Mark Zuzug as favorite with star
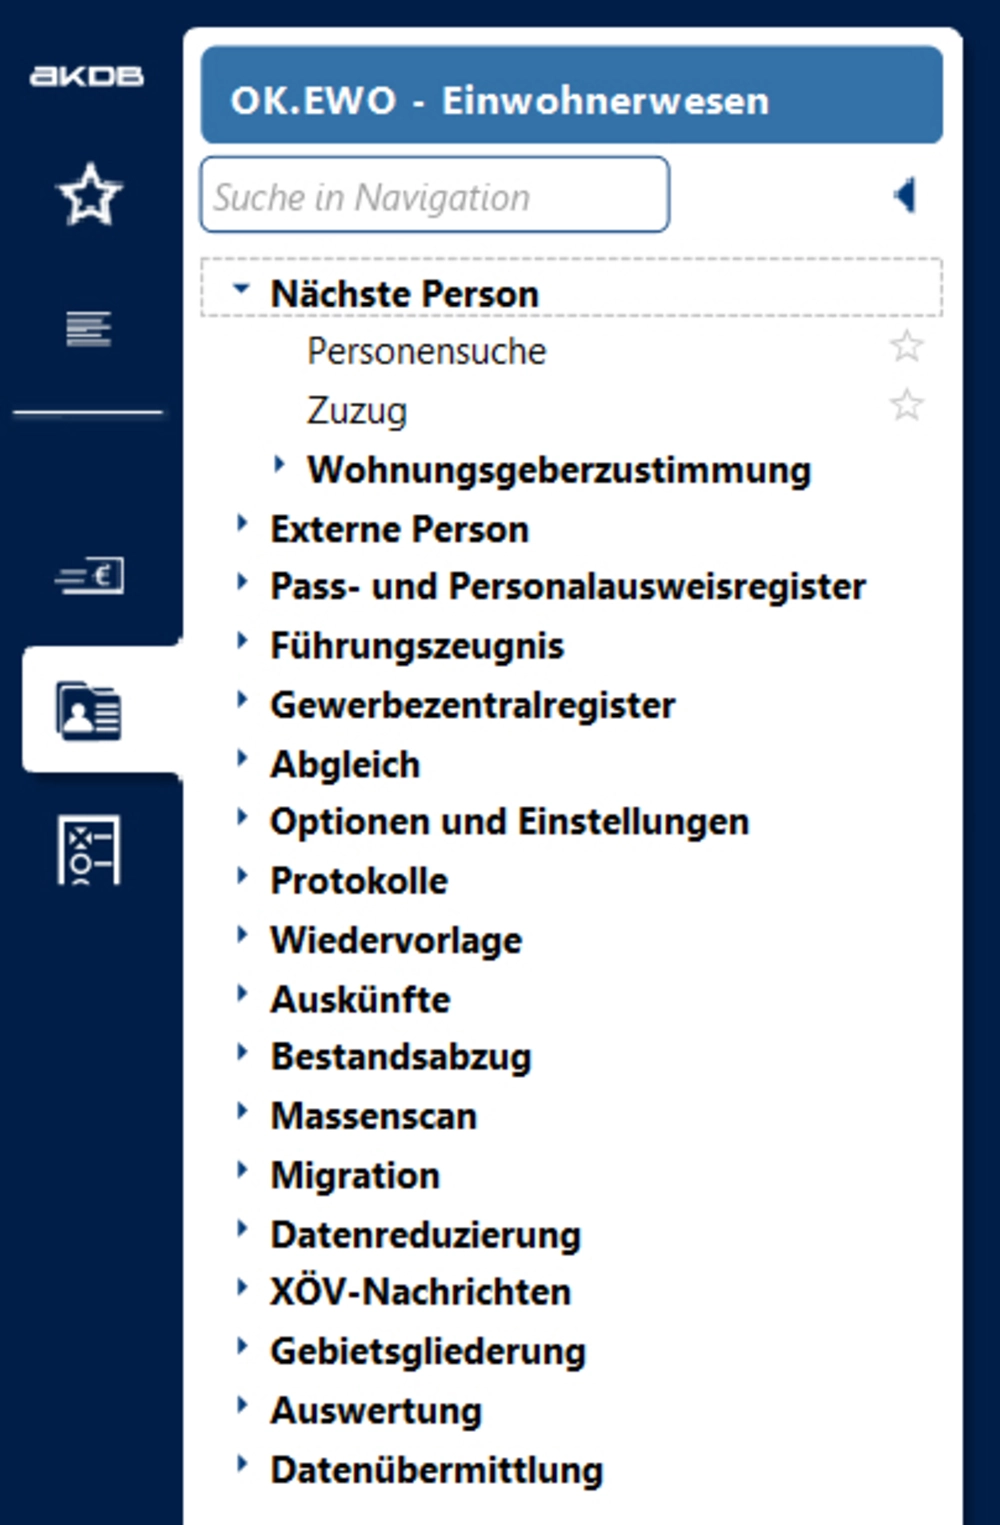1000x1525 pixels. pyautogui.click(x=906, y=406)
